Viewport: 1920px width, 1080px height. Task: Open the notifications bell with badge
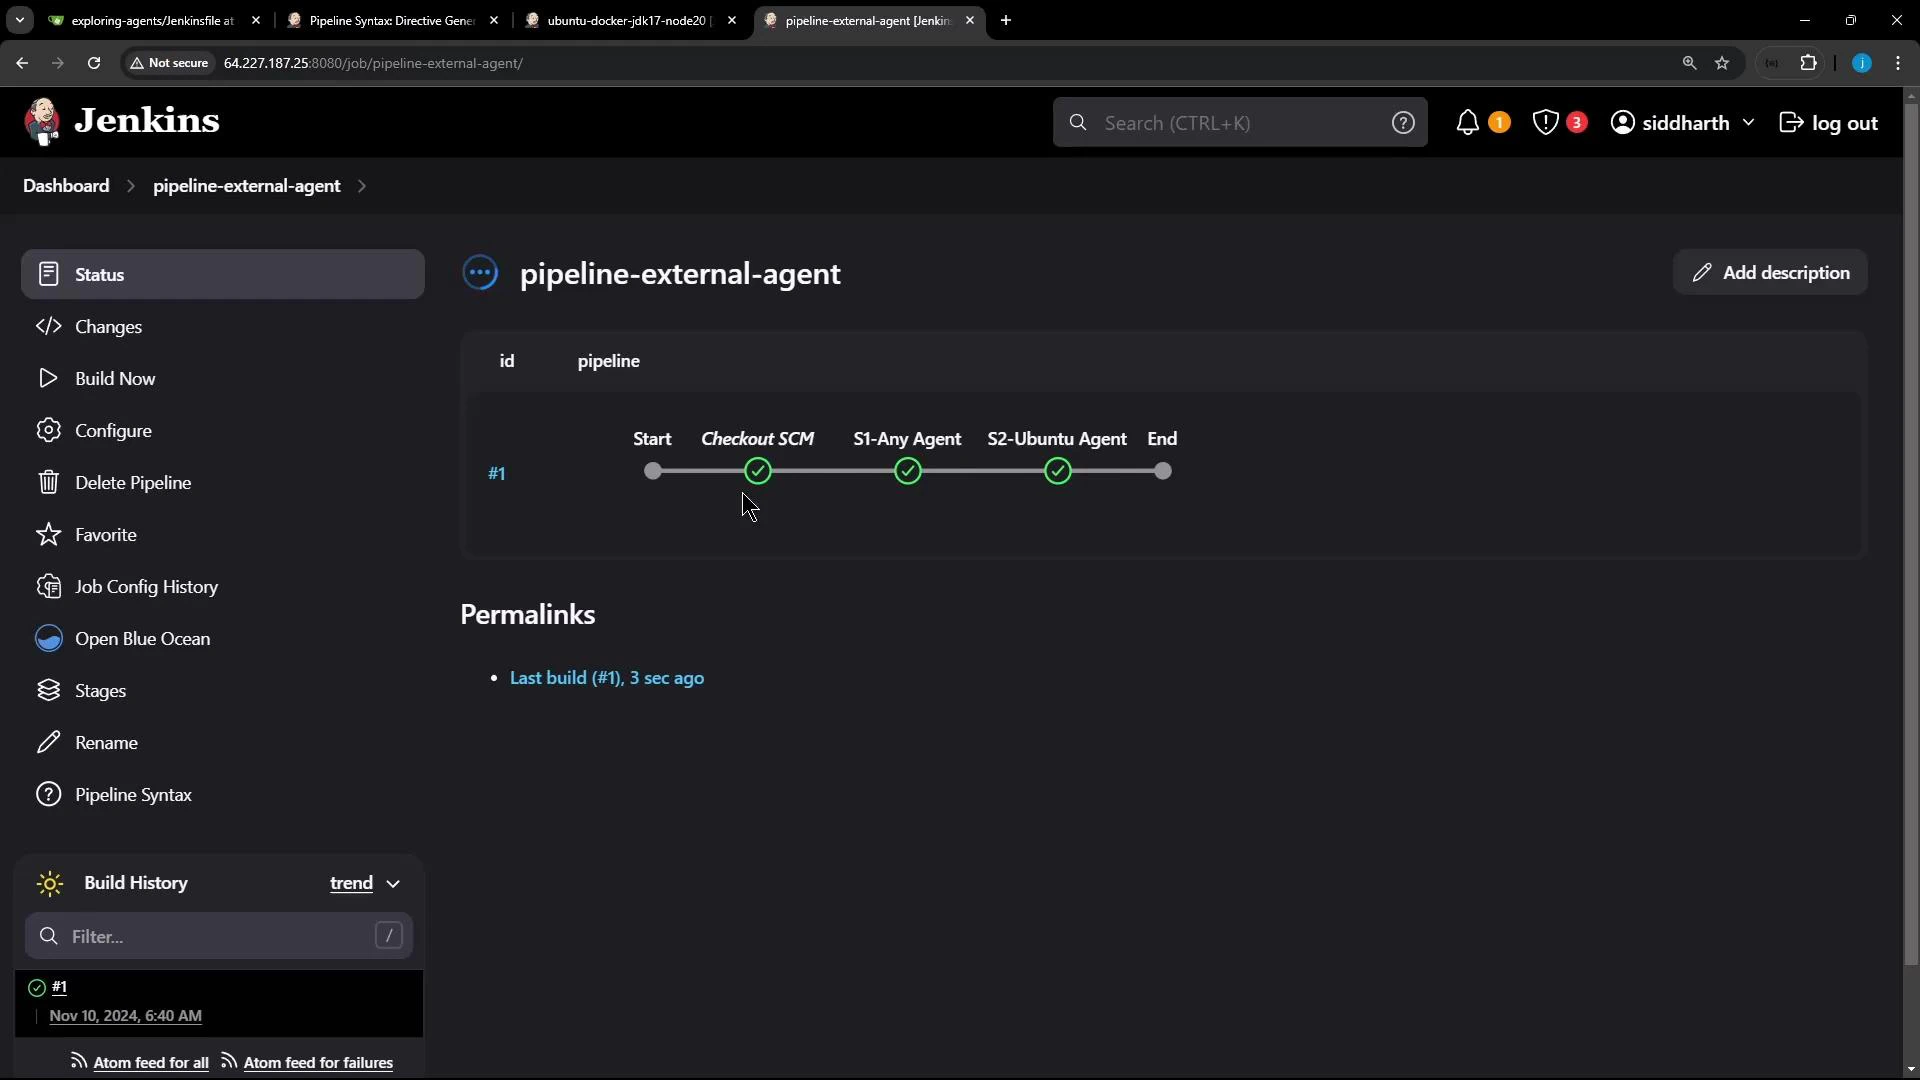click(1468, 122)
